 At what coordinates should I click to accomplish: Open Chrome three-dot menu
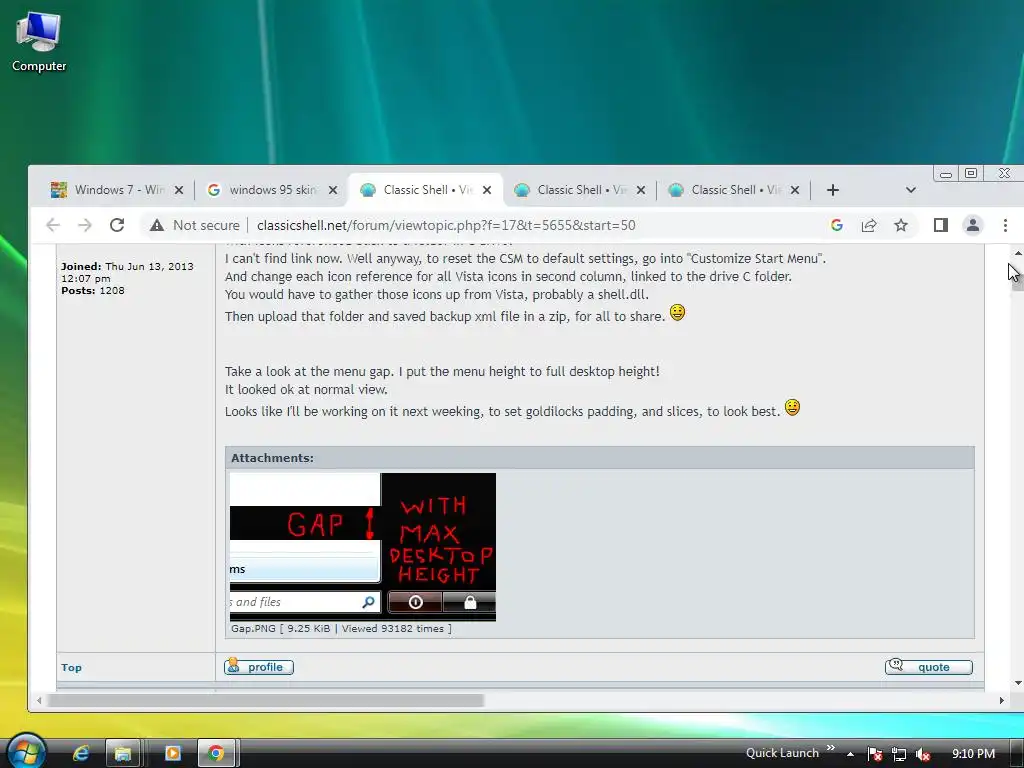pos(1005,225)
